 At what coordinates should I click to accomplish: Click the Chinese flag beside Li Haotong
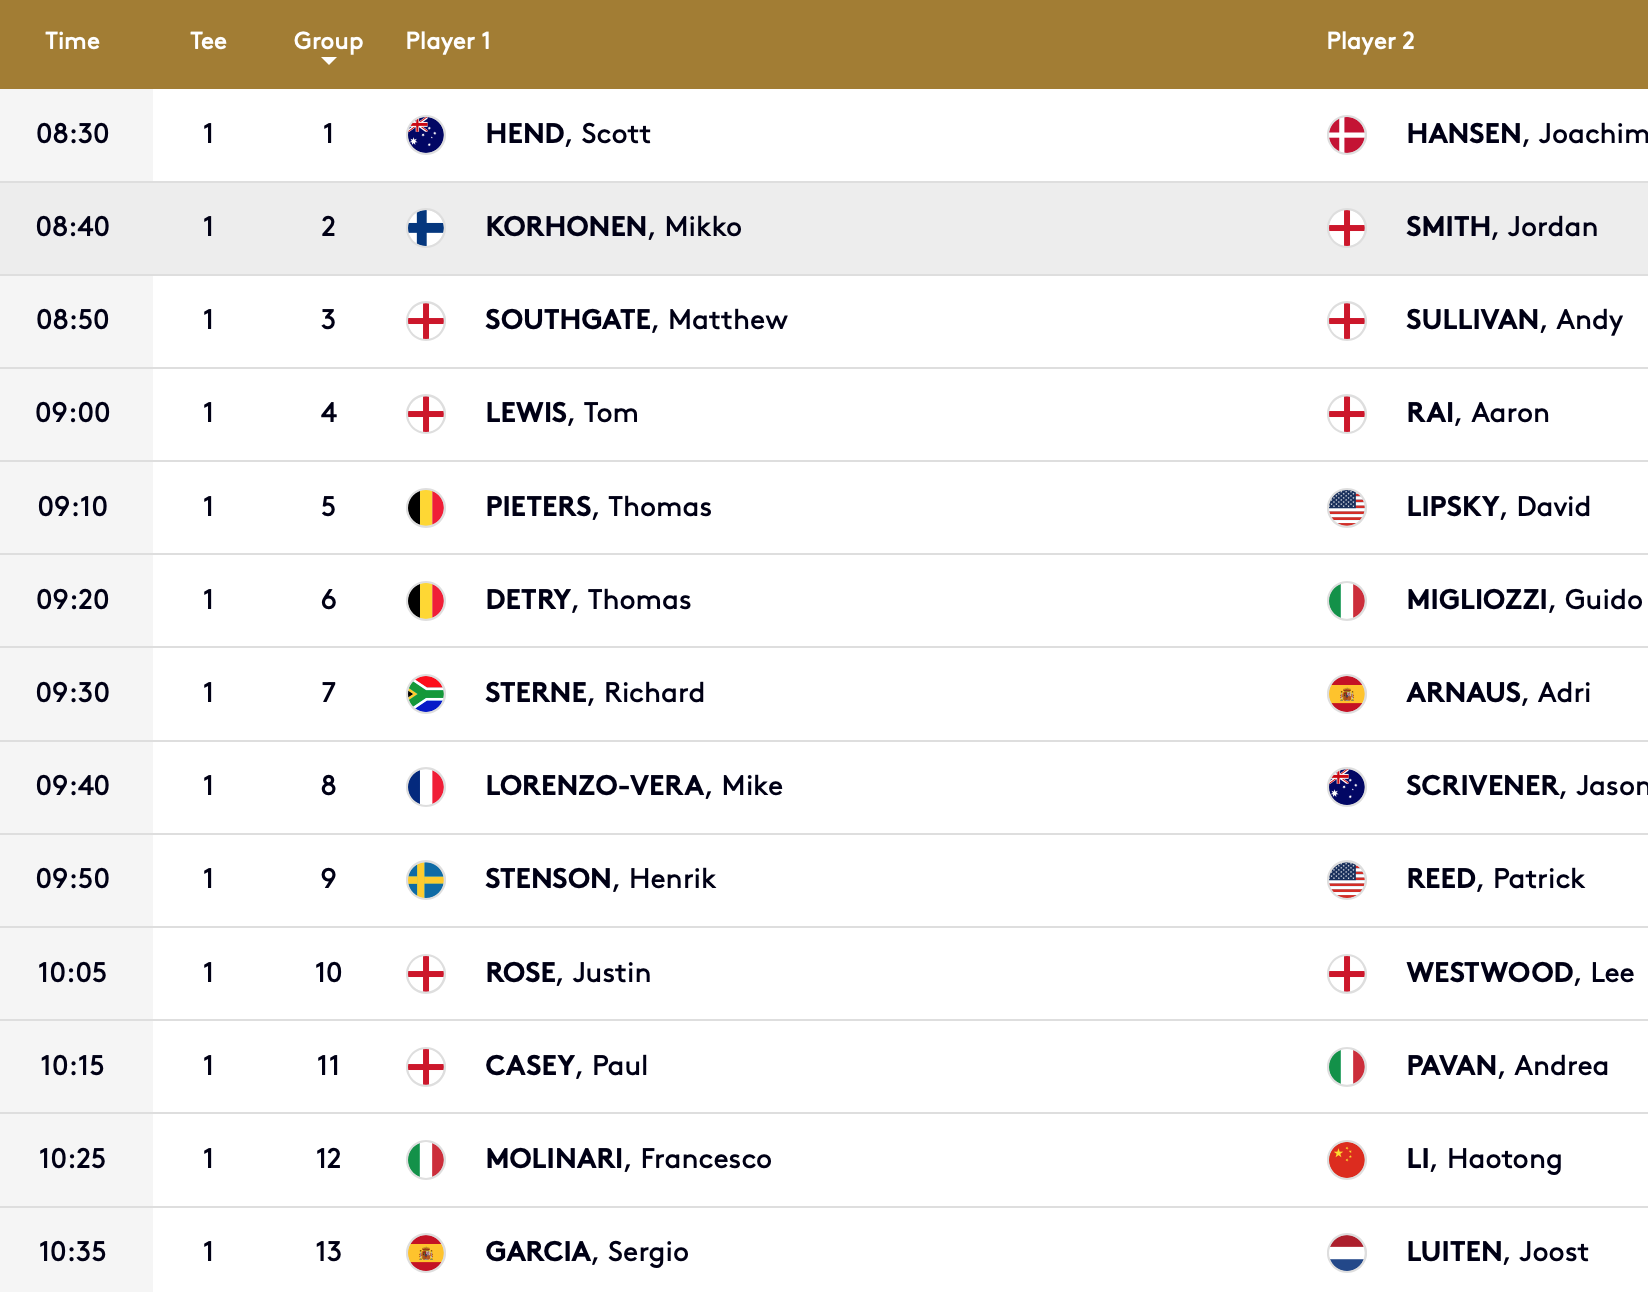[1347, 1159]
